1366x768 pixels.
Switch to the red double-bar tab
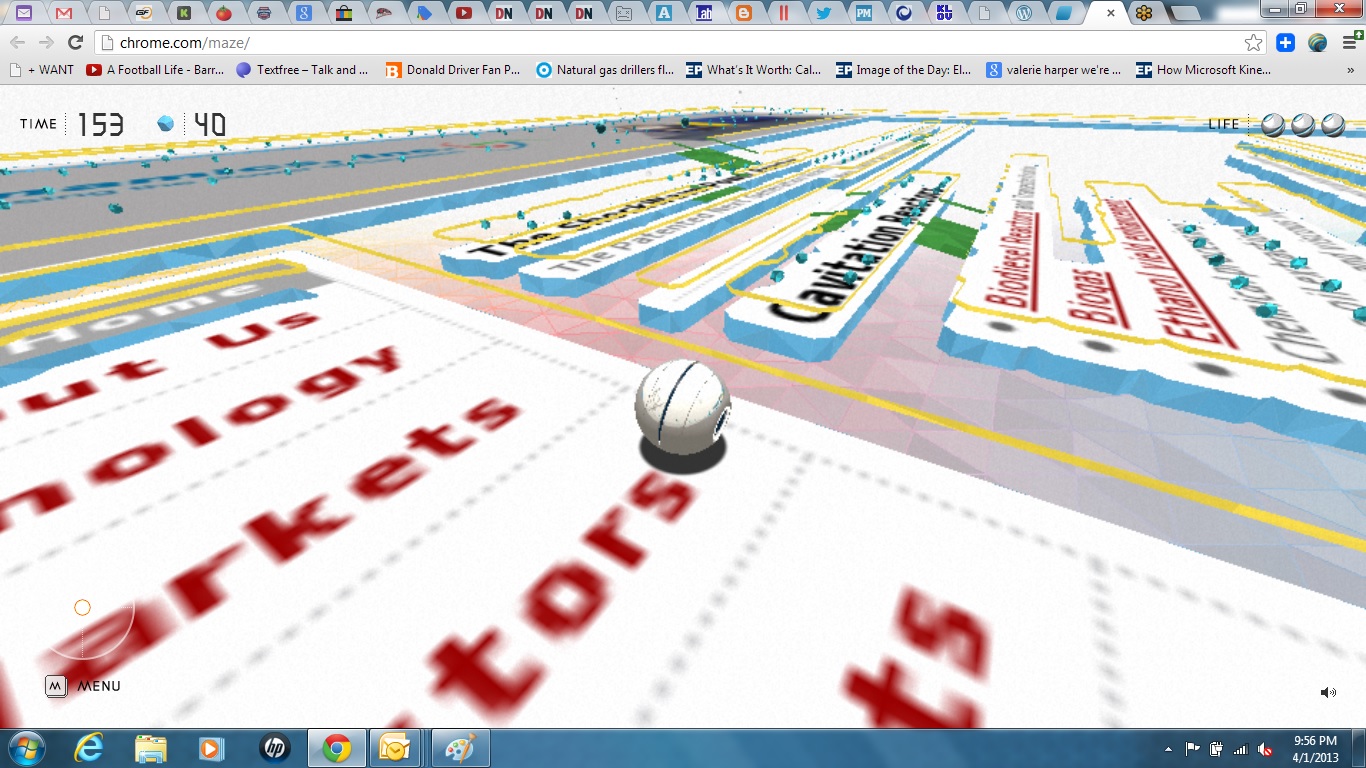click(x=783, y=13)
